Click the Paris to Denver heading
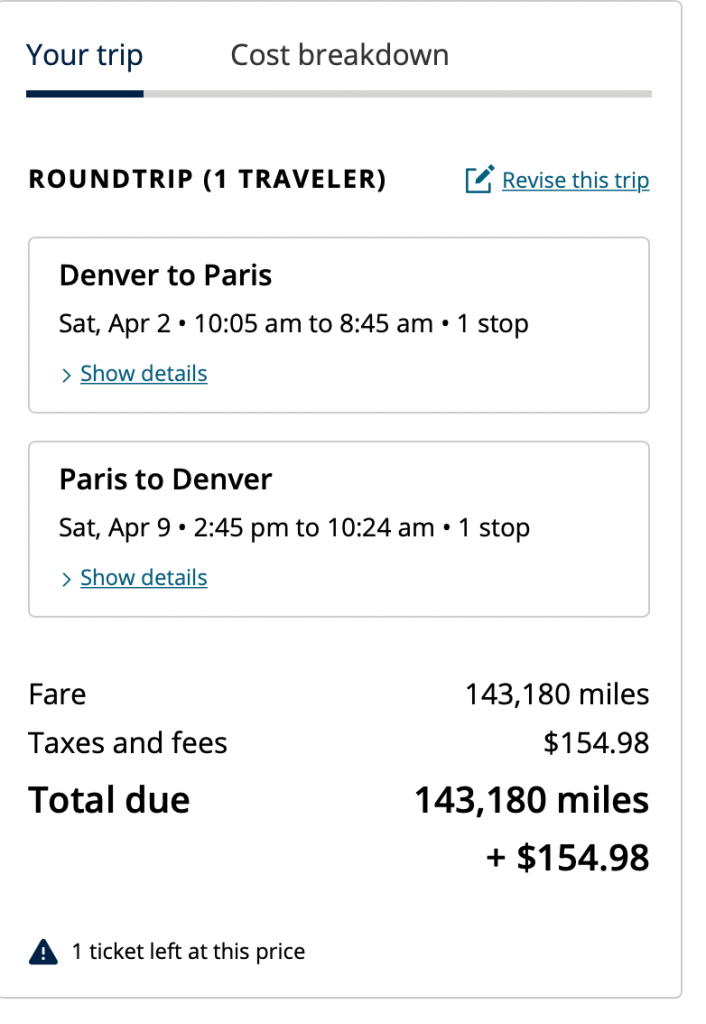Image resolution: width=706 pixels, height=1024 pixels. tap(166, 479)
